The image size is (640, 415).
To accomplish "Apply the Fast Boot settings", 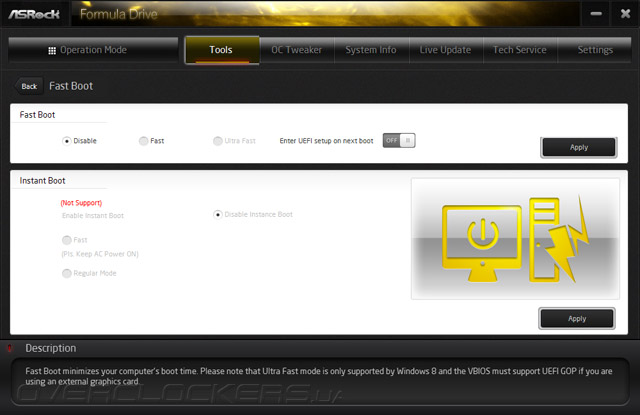I will pyautogui.click(x=579, y=147).
